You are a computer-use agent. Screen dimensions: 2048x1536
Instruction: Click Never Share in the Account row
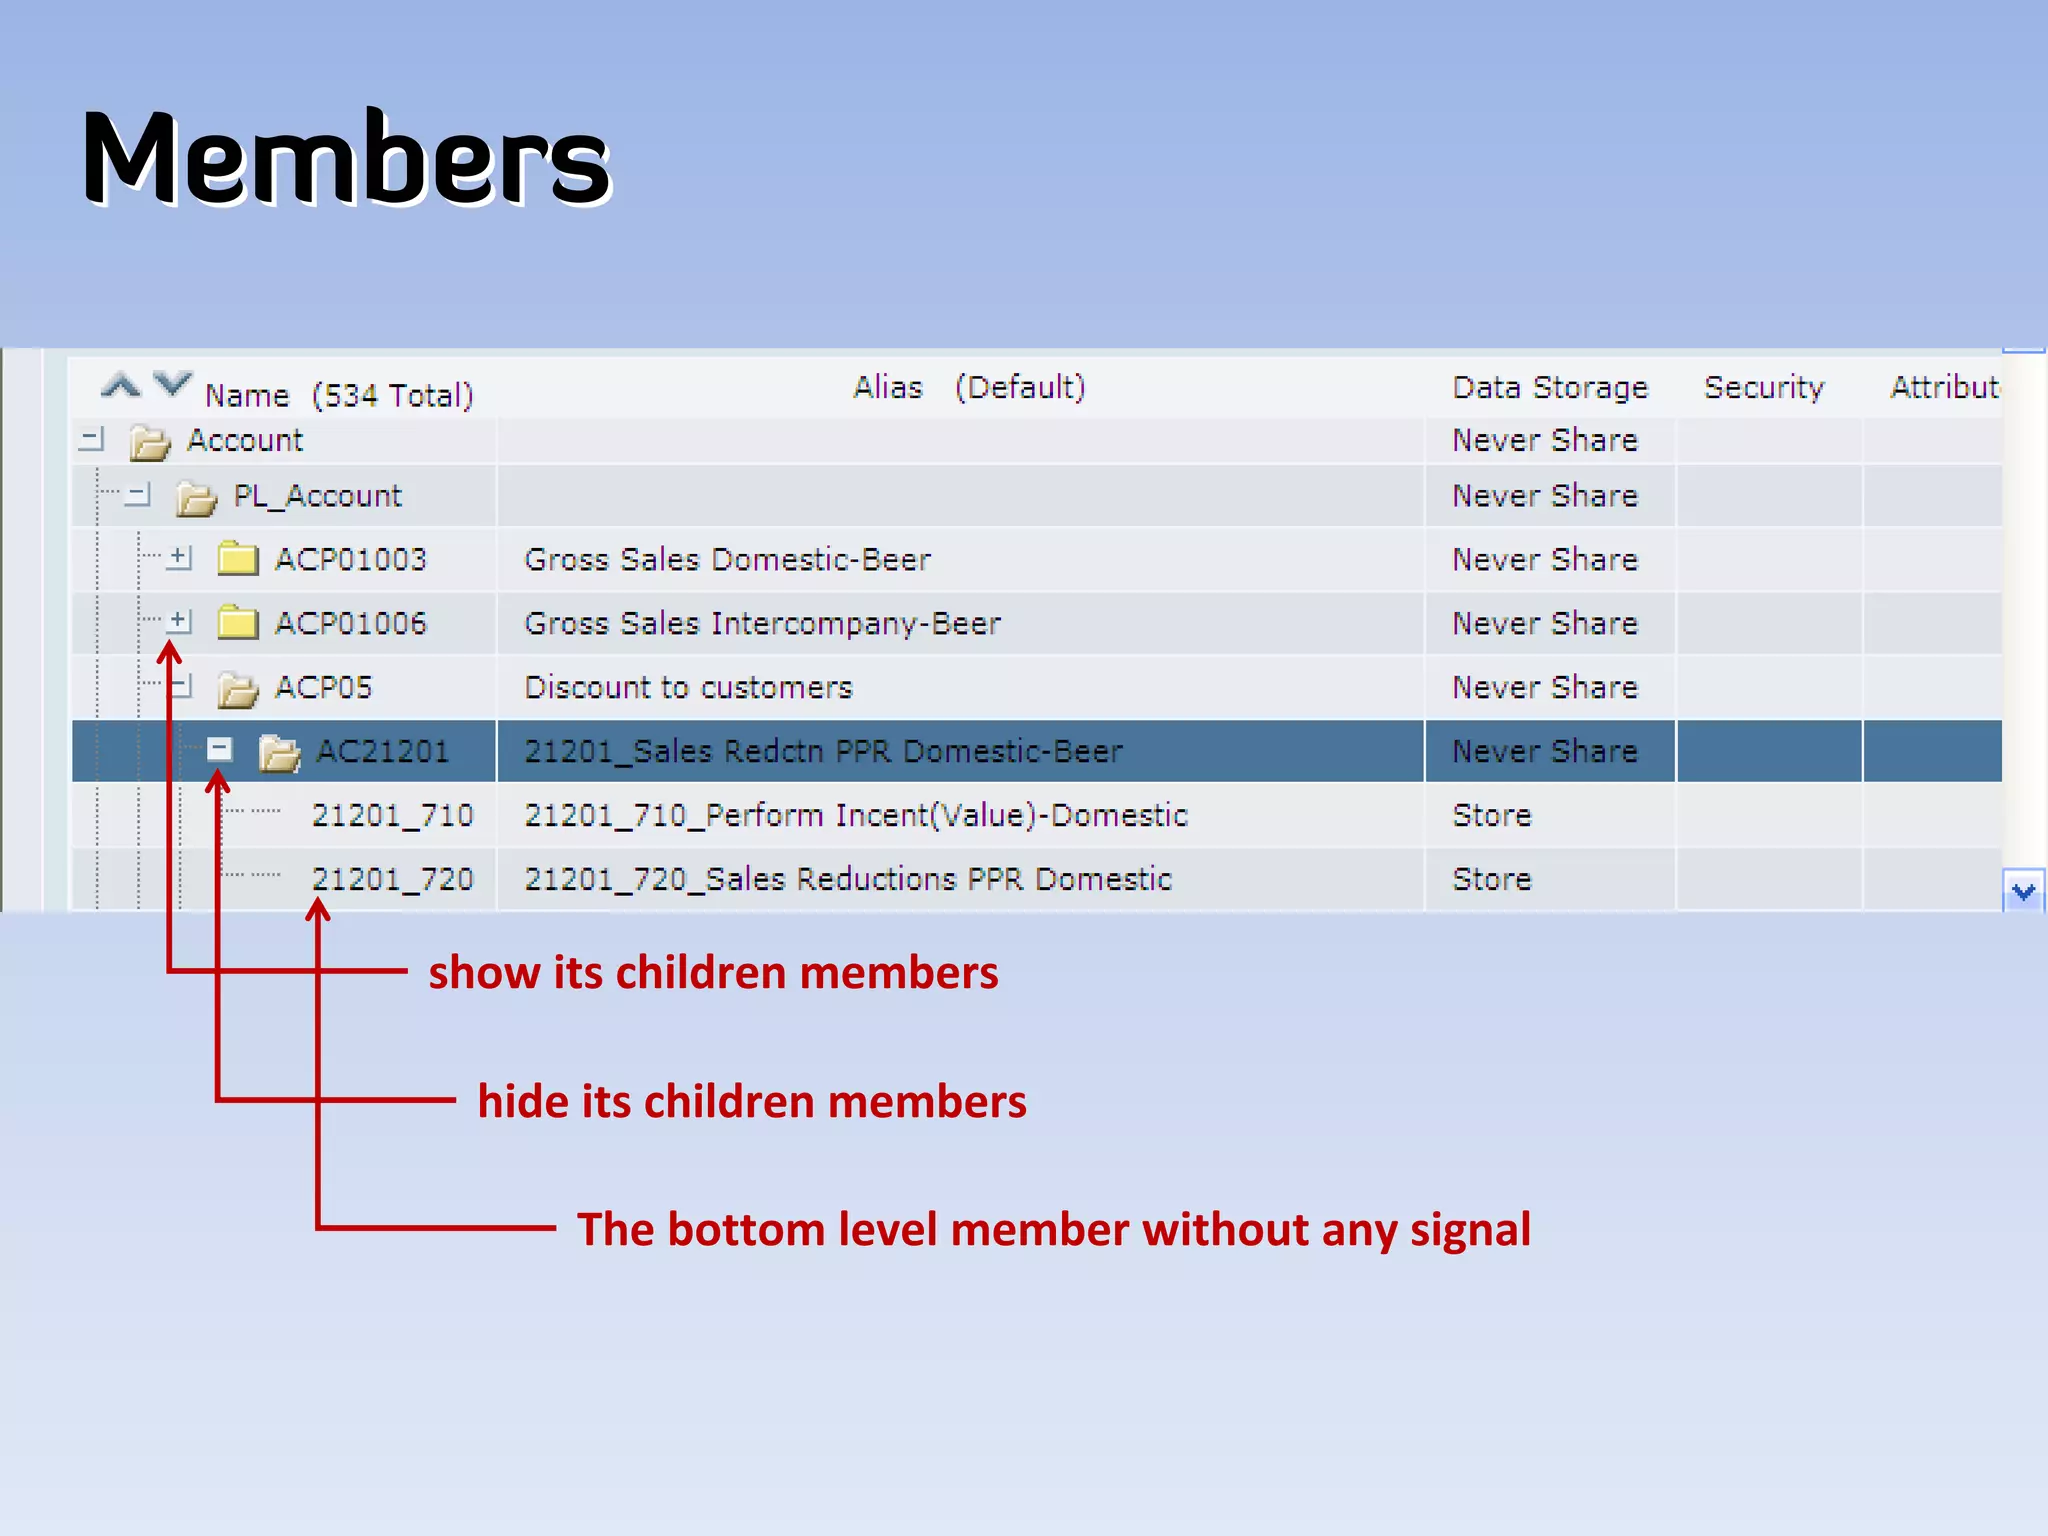click(x=1545, y=440)
